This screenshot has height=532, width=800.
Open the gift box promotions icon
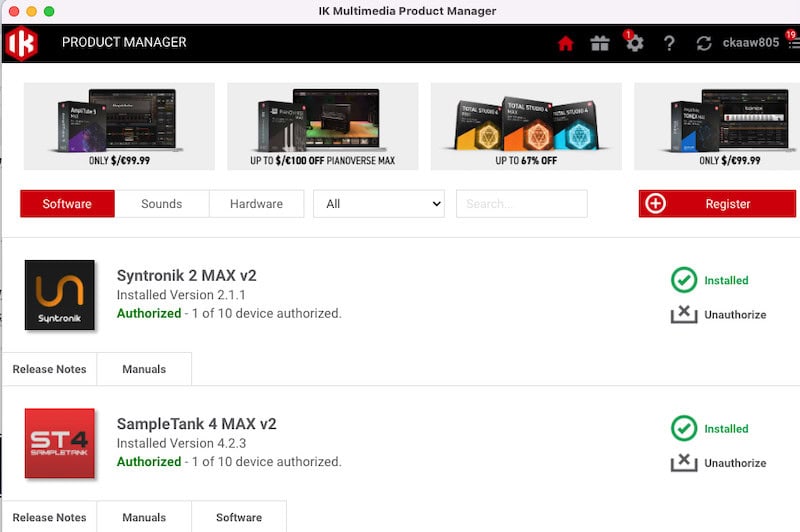click(600, 43)
